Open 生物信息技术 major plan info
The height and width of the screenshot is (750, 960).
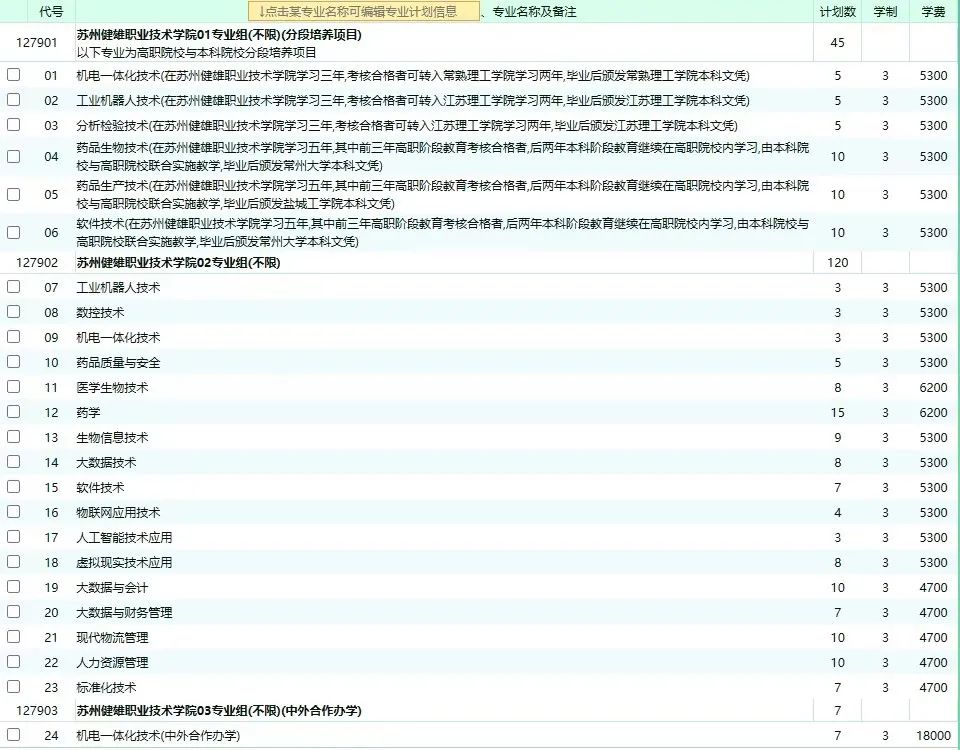(112, 438)
